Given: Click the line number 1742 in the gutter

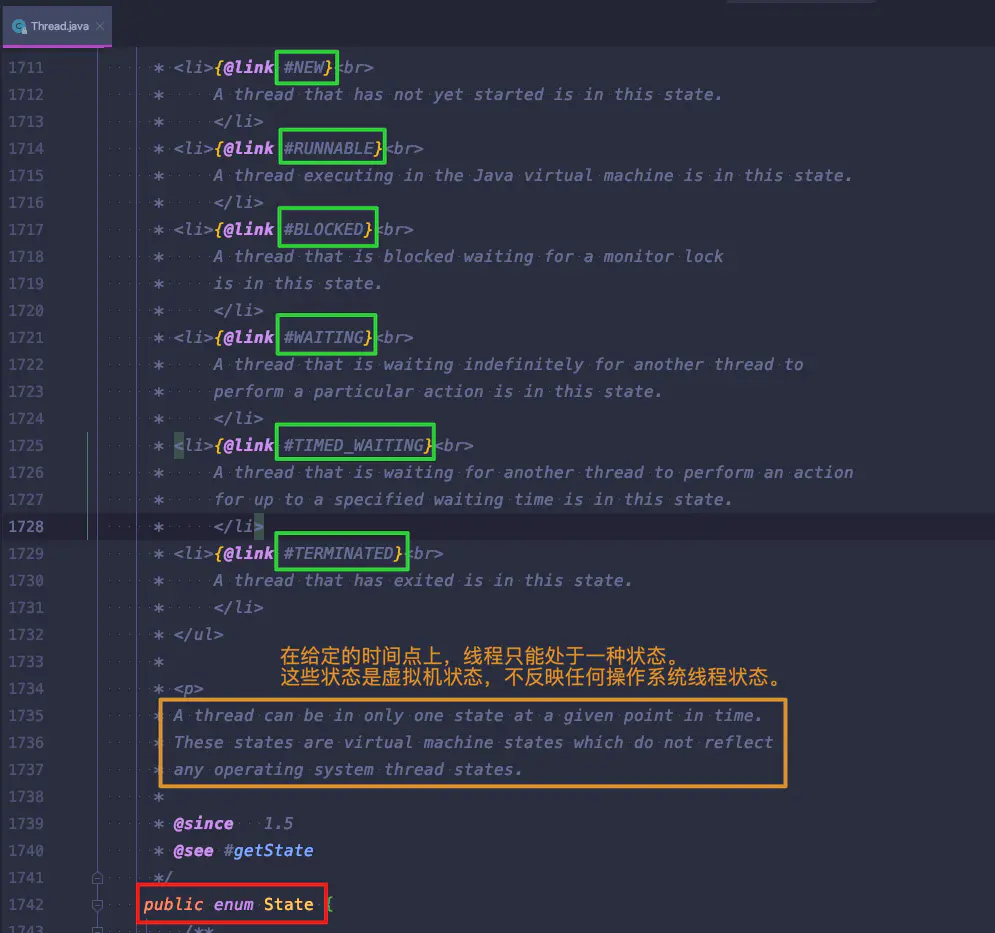Looking at the screenshot, I should pos(26,904).
